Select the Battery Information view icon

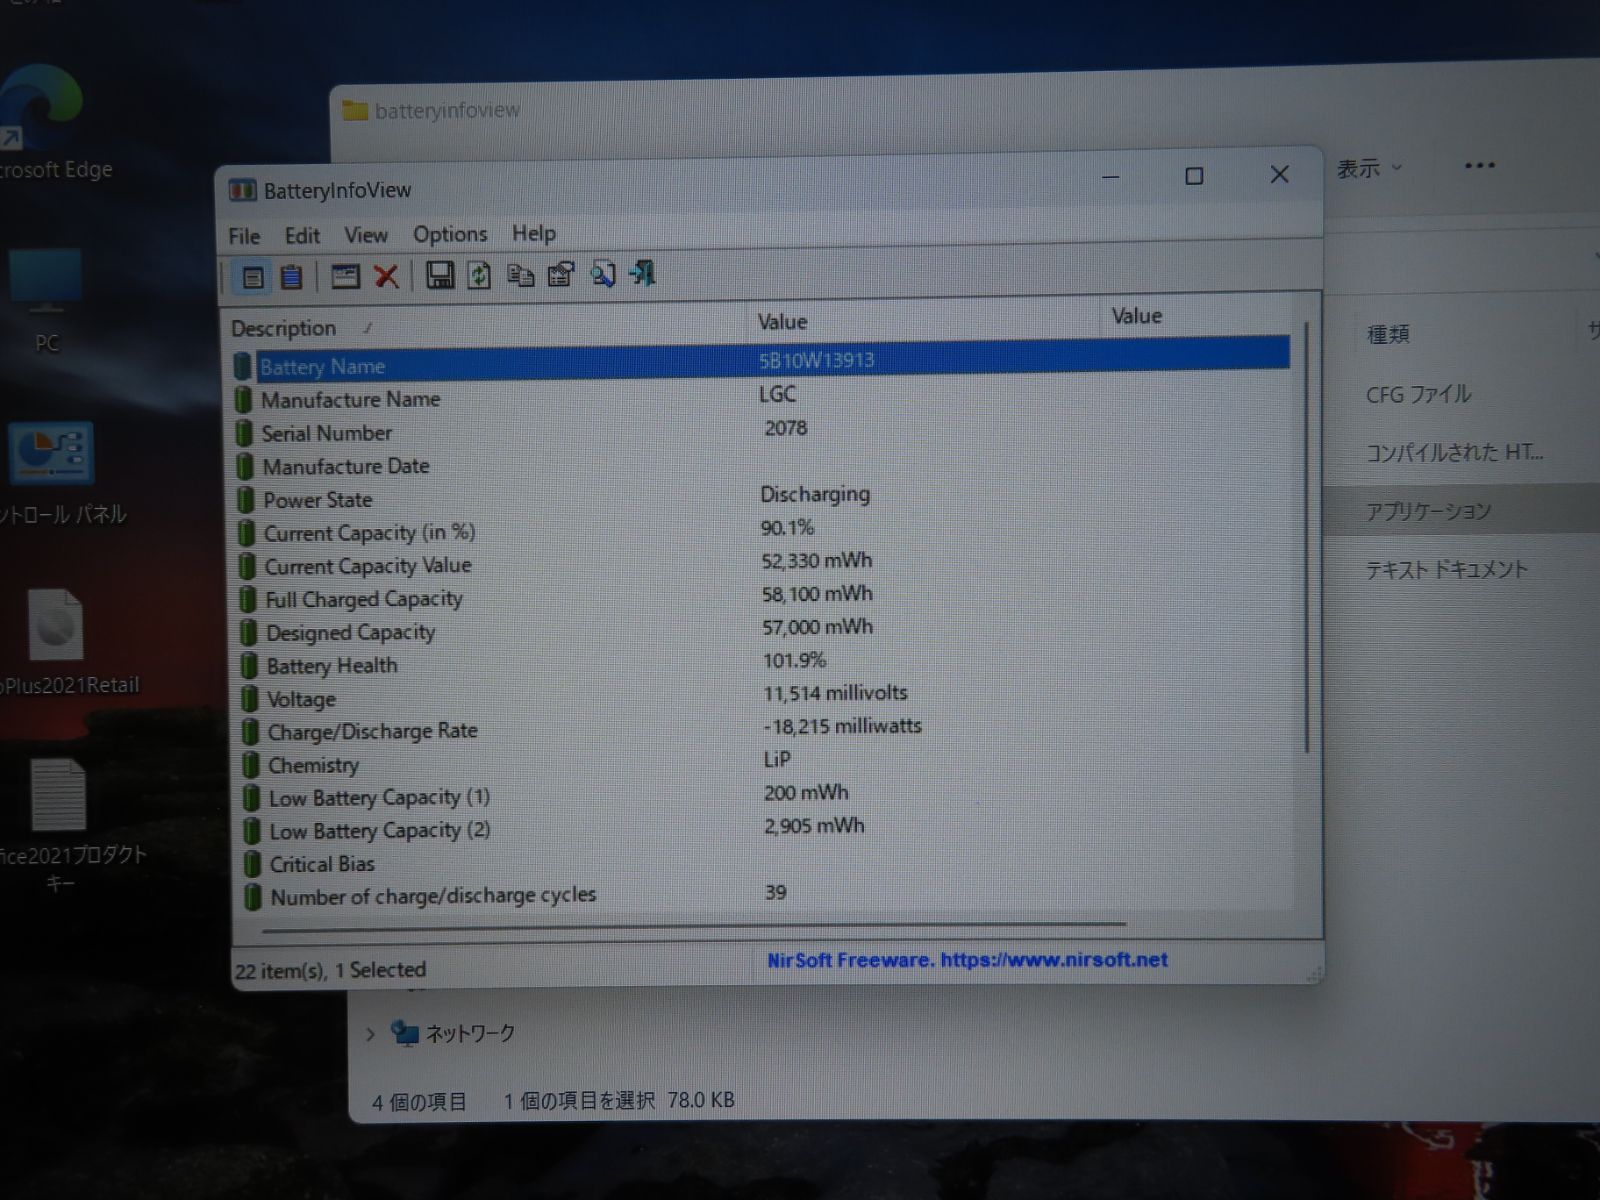[253, 277]
